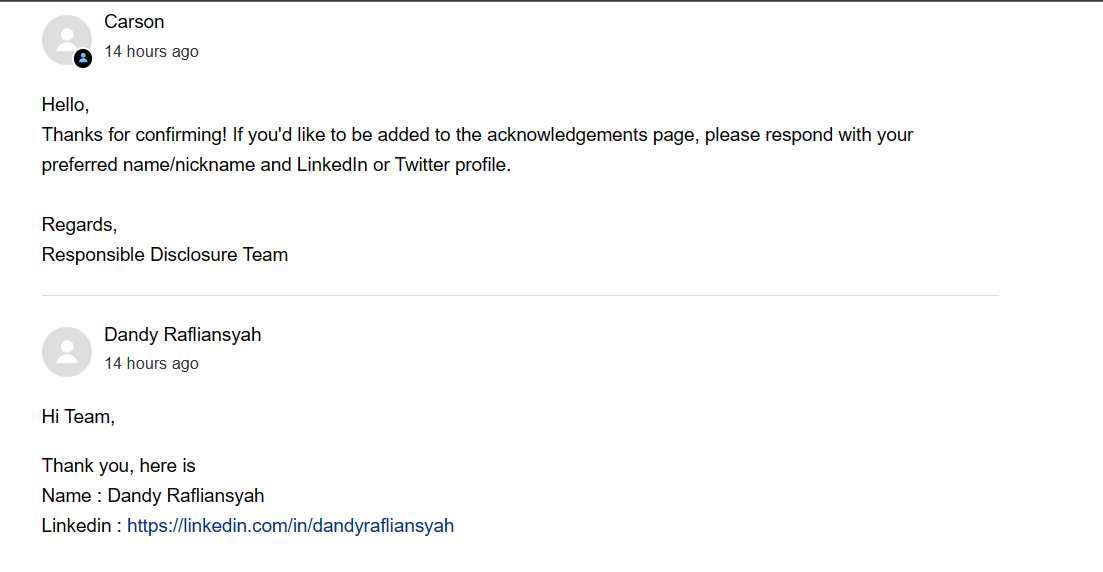Click the Dandy Rafliansyah author name heading
Screen dimensions: 1103x572
pos(182,335)
